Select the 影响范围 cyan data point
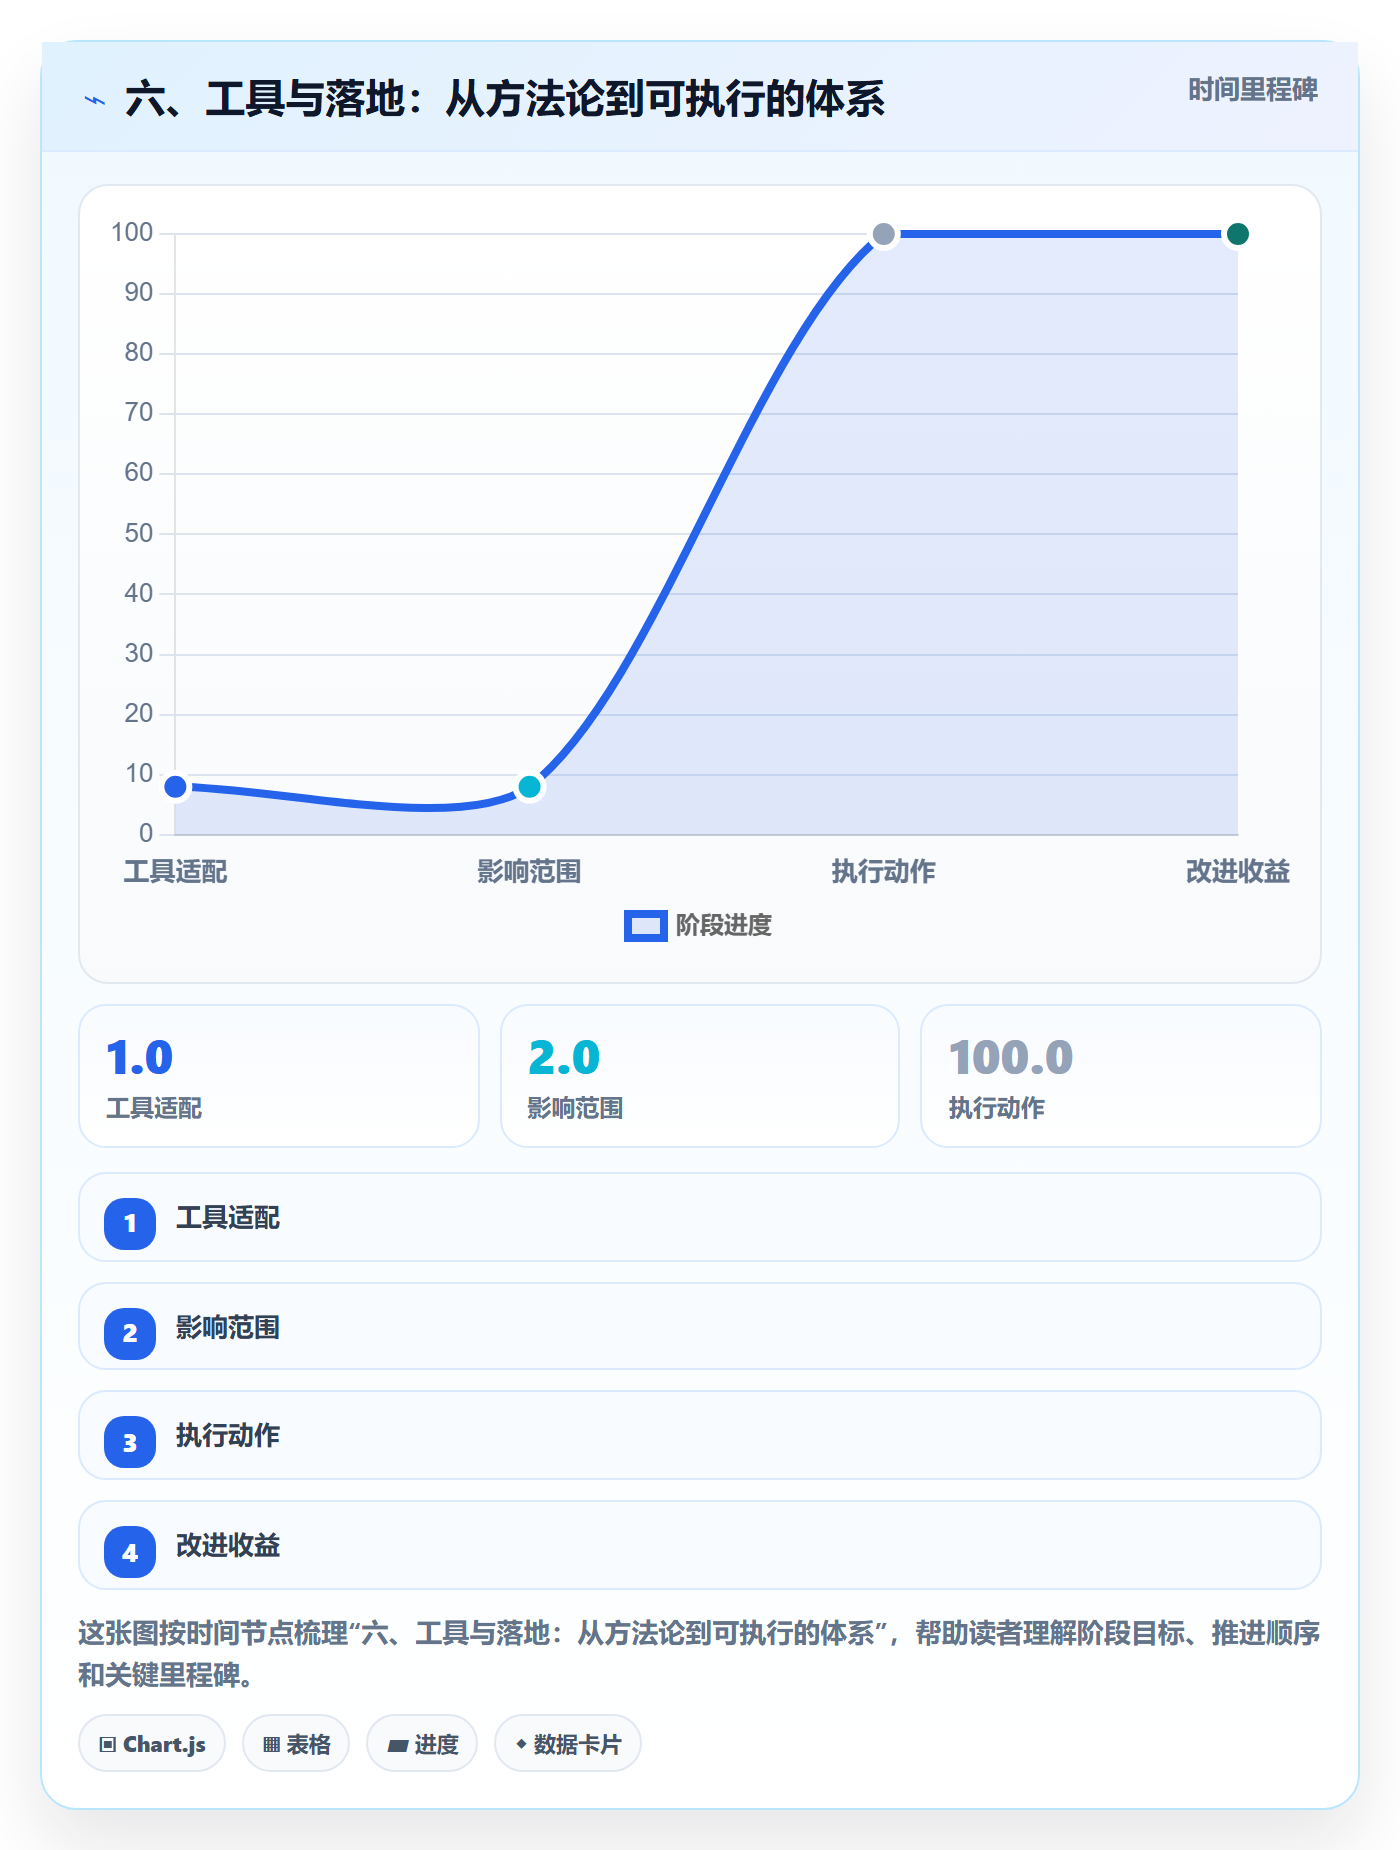The width and height of the screenshot is (1400, 1850). click(x=530, y=787)
